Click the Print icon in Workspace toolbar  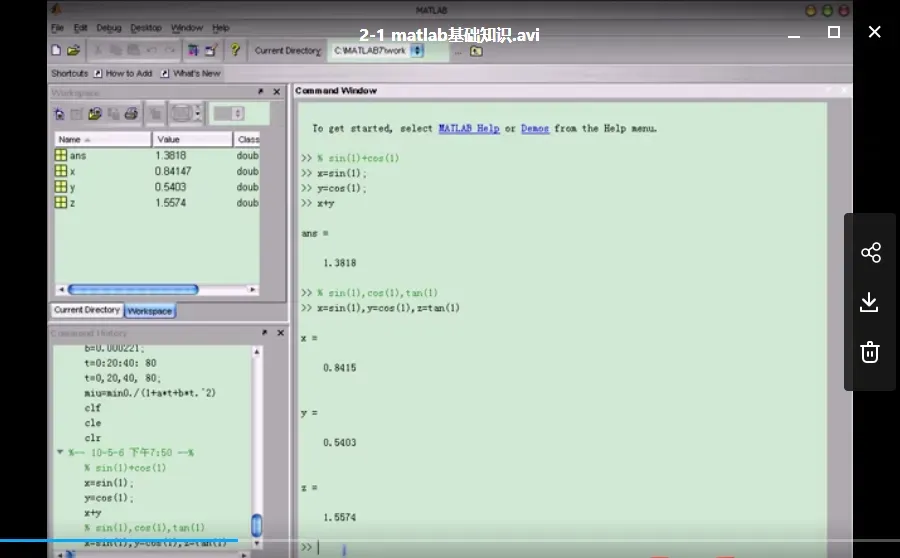(x=131, y=114)
